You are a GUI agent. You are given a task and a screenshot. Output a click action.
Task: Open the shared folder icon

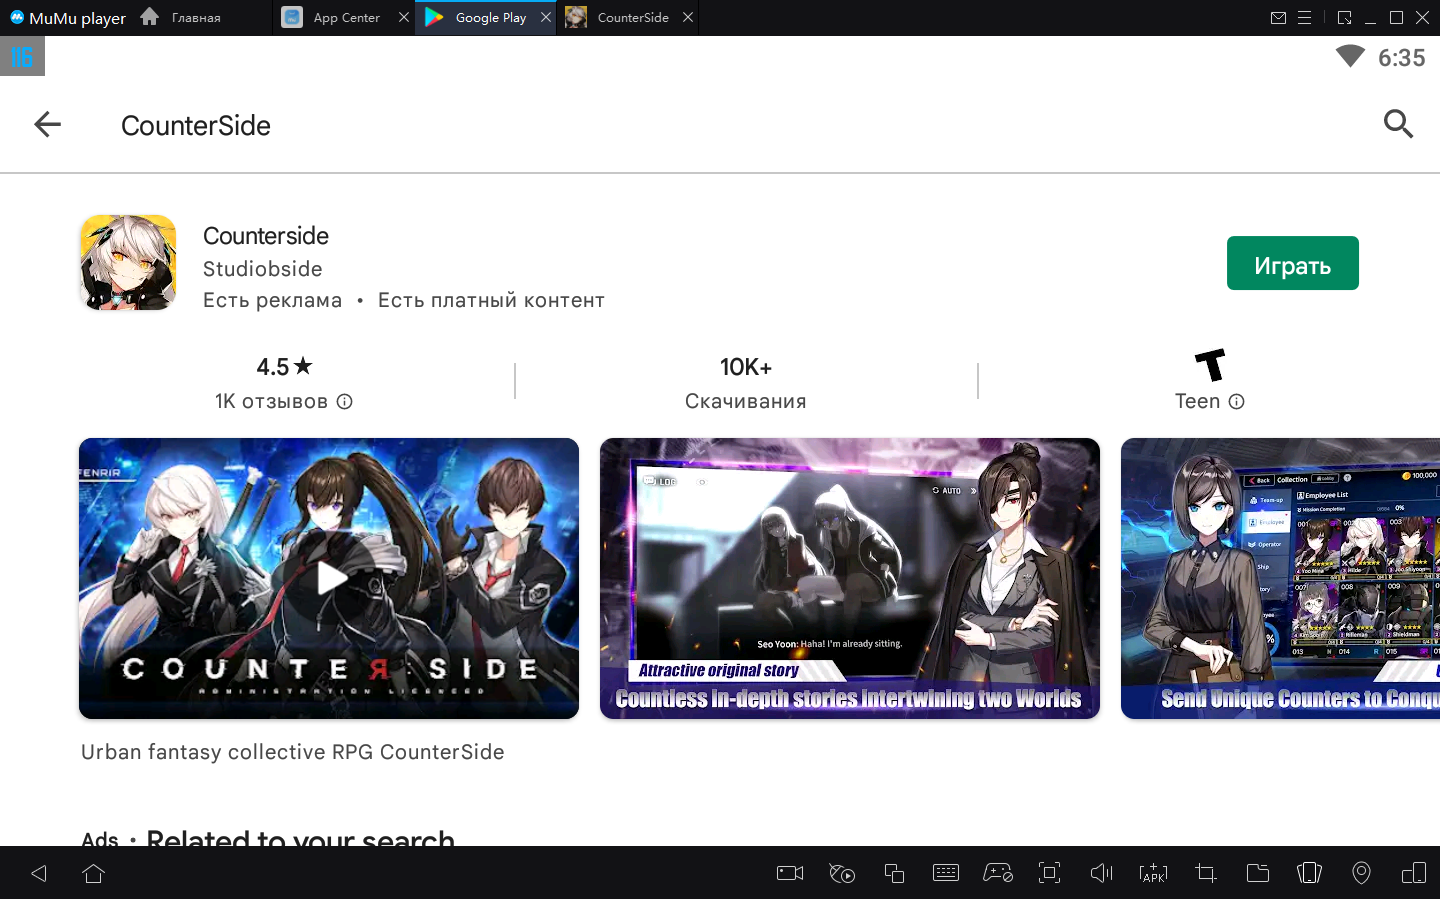1257,873
